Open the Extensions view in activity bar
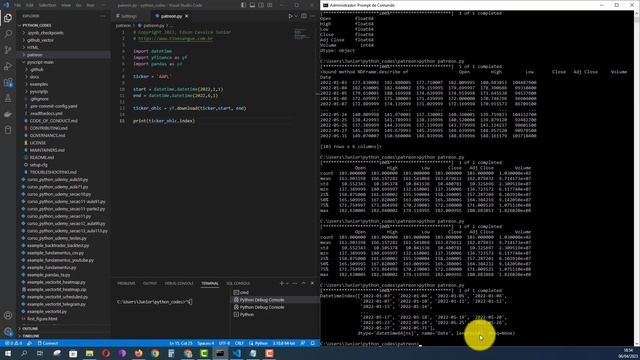The image size is (640, 360). pyautogui.click(x=8, y=82)
